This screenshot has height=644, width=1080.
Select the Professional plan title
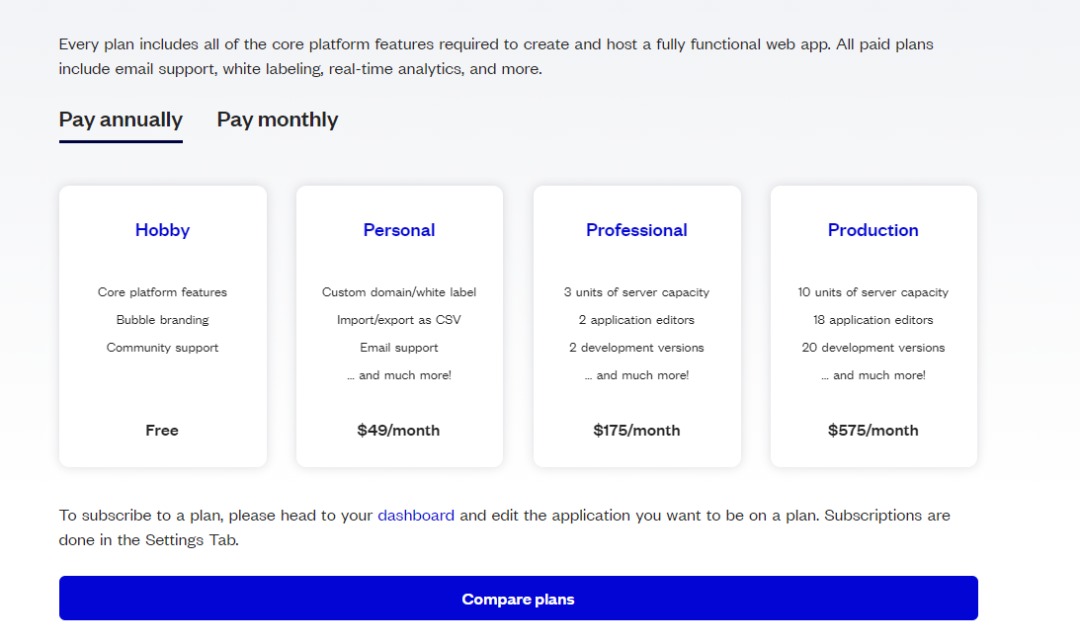[636, 230]
